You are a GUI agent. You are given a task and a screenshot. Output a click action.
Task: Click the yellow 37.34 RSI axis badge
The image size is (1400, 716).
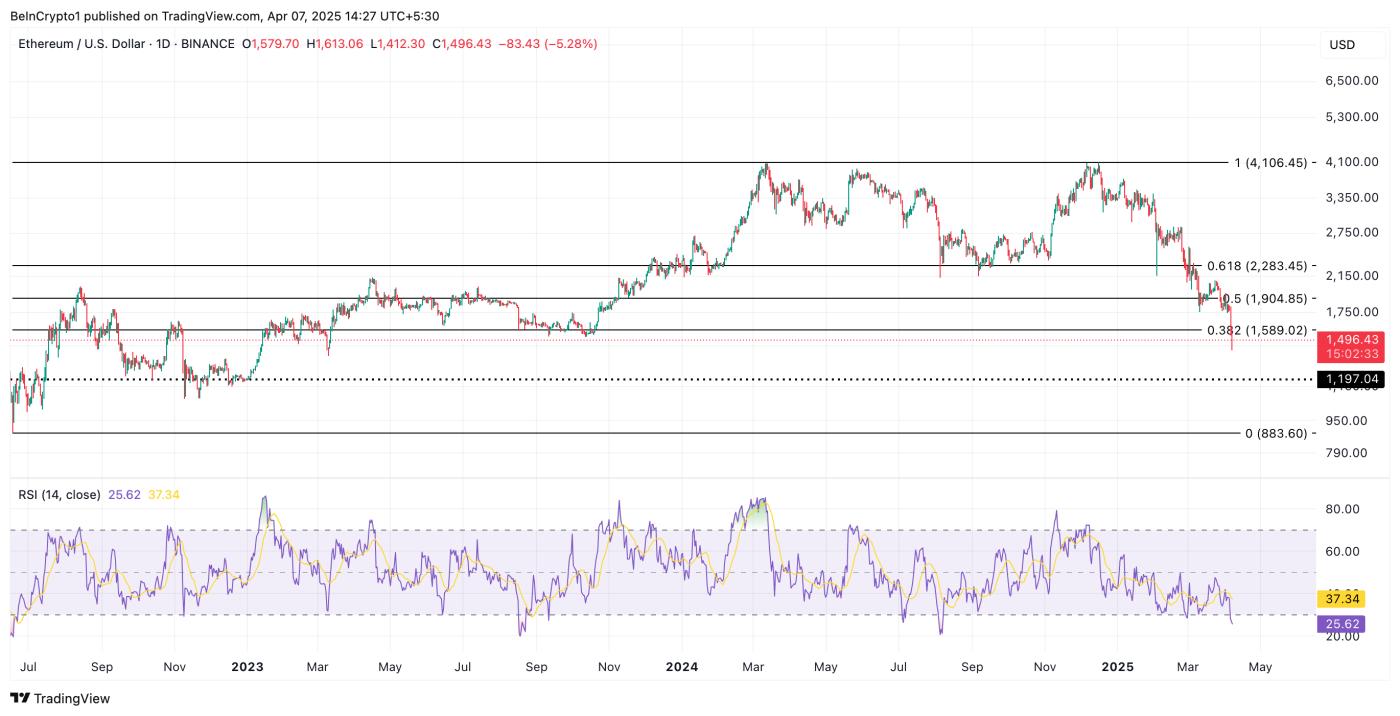coord(1341,598)
